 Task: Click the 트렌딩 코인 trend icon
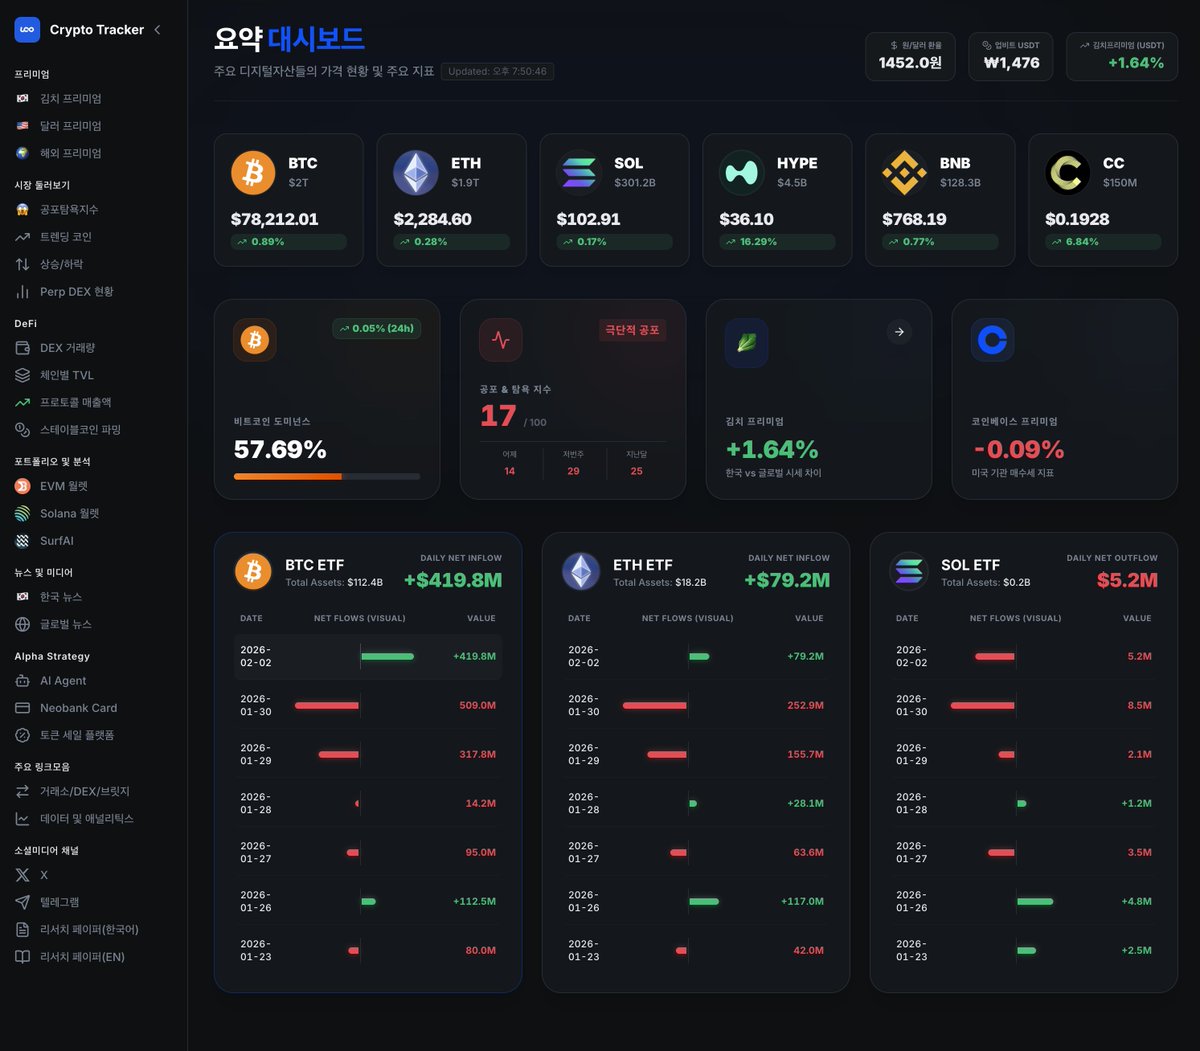pyautogui.click(x=22, y=237)
